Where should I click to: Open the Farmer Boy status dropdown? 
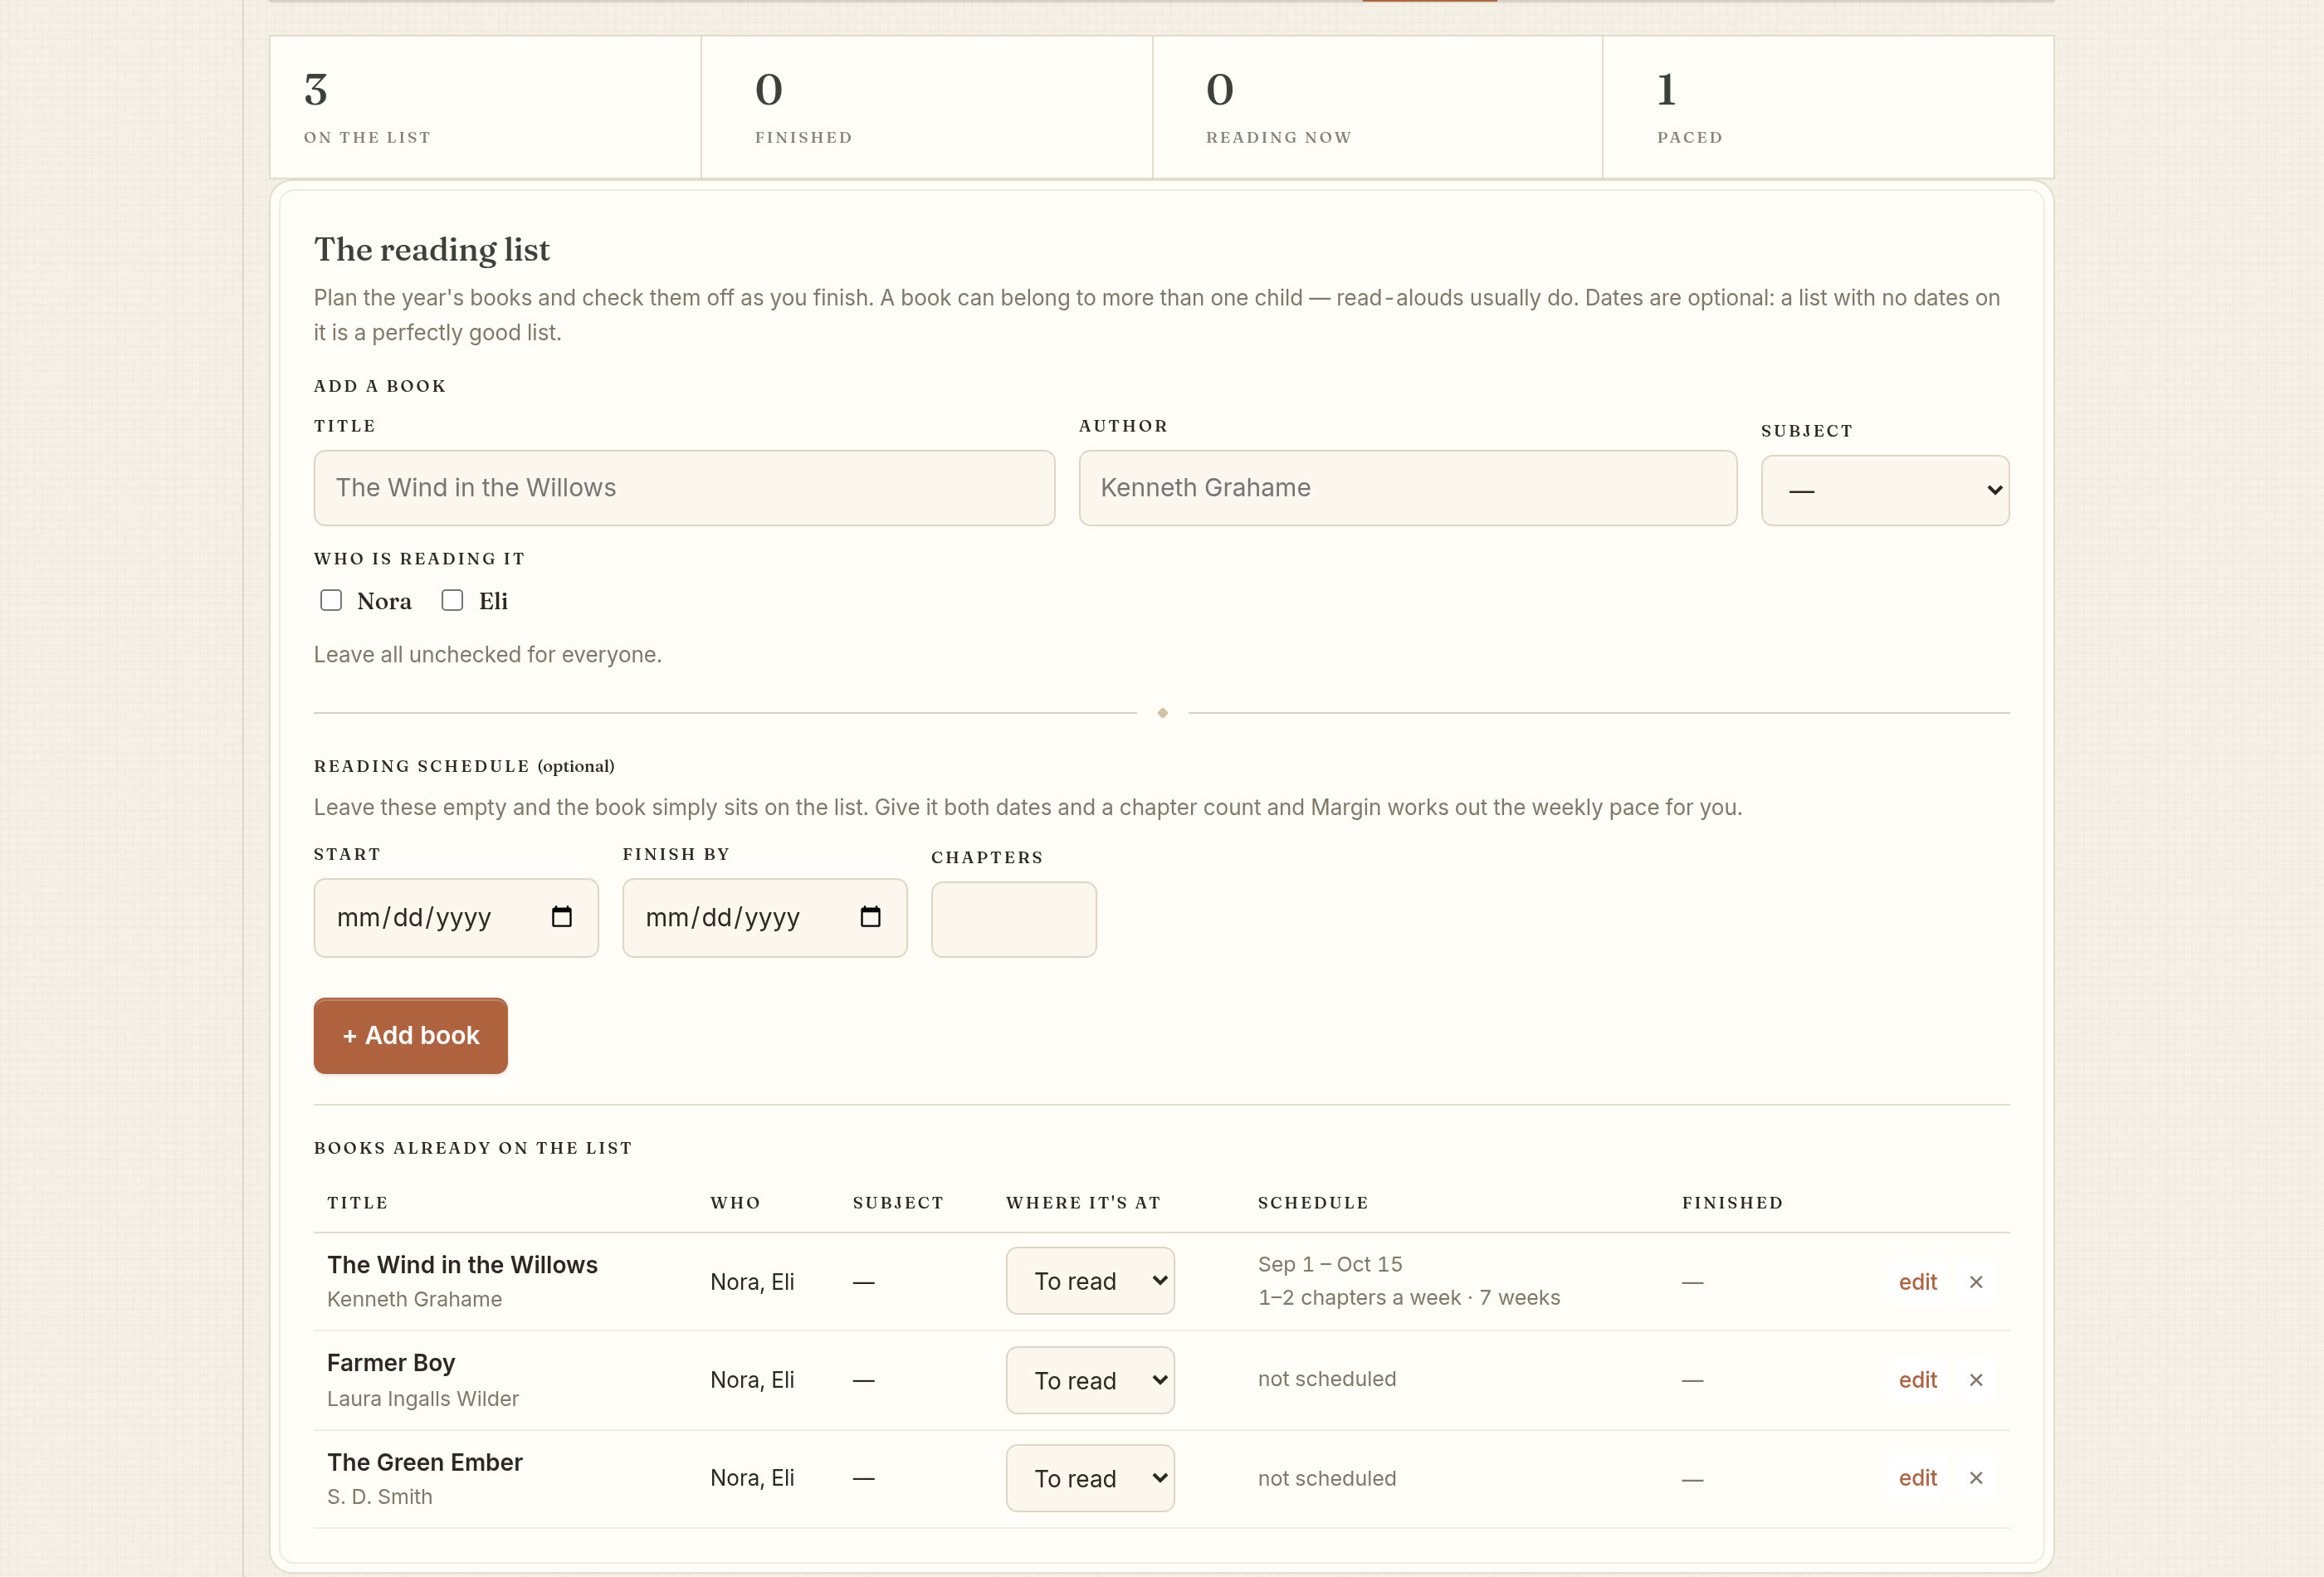[x=1090, y=1380]
